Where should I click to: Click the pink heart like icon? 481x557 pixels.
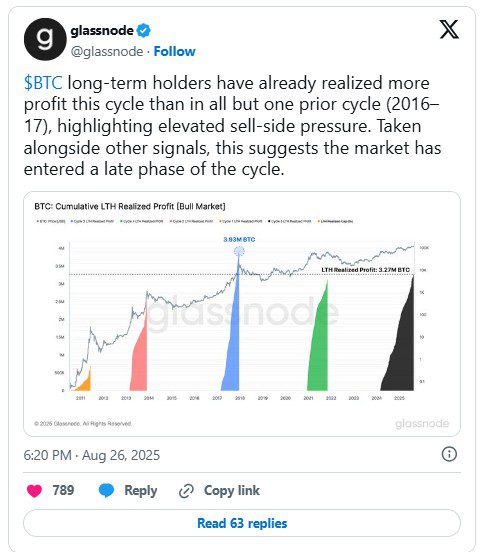tap(34, 491)
